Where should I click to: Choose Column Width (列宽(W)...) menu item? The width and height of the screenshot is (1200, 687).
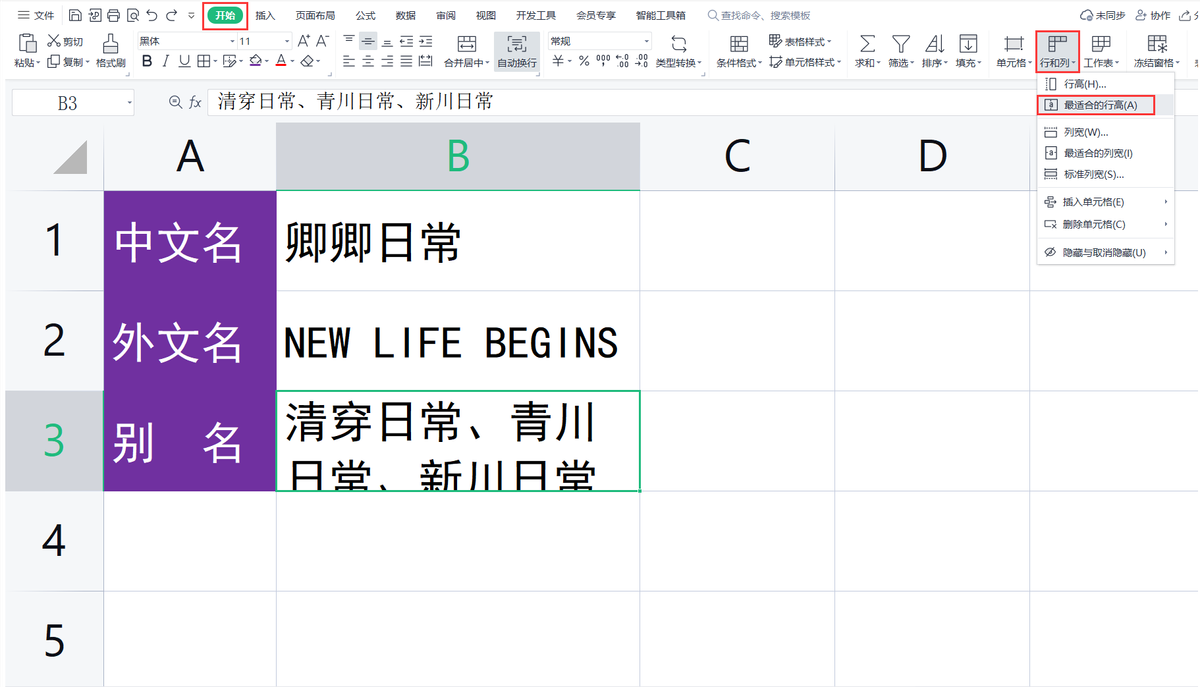click(1105, 132)
